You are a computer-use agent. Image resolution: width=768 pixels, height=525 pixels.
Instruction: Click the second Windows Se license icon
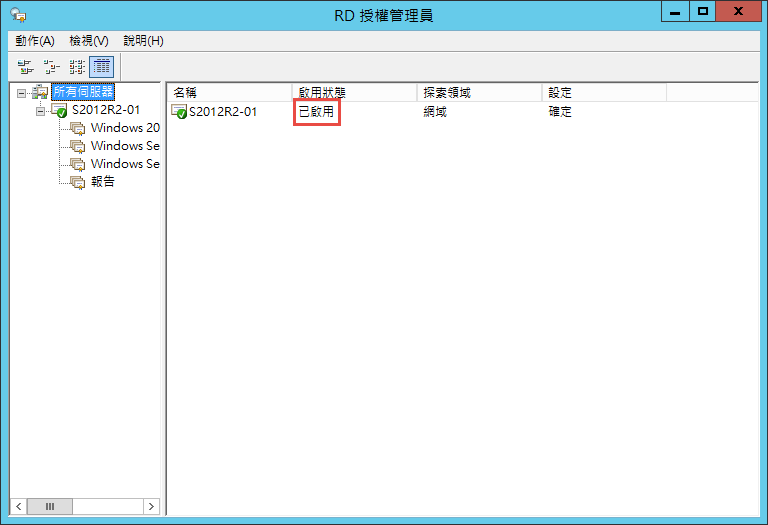tap(77, 164)
